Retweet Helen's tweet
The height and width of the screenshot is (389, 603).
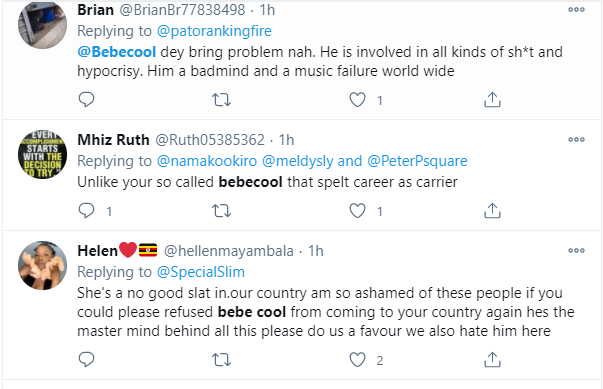click(222, 360)
